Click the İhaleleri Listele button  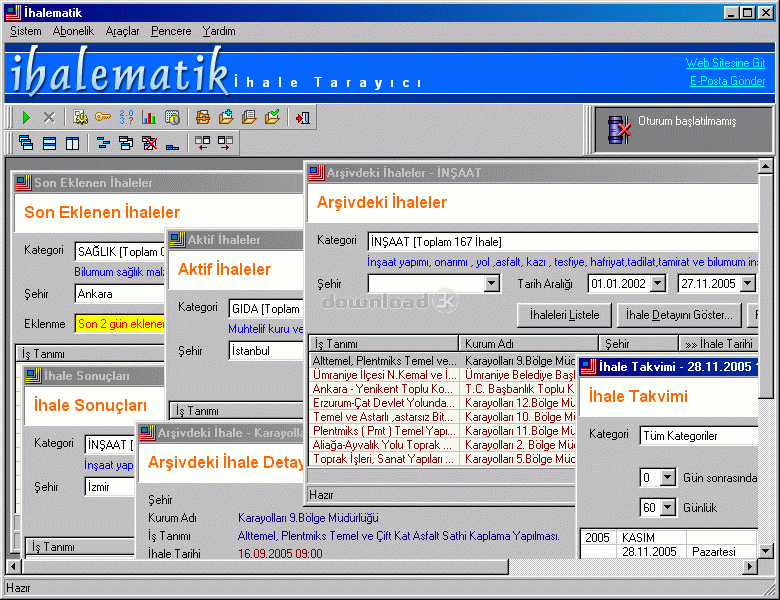(x=564, y=315)
